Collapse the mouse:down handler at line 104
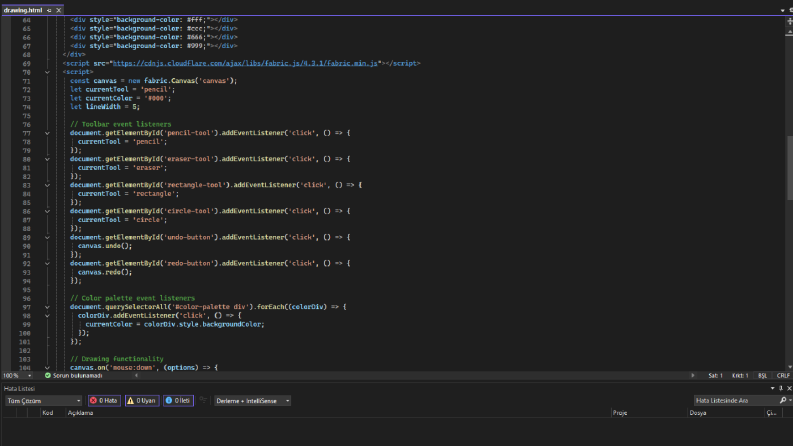Screen dimensions: 793x446 point(47,368)
